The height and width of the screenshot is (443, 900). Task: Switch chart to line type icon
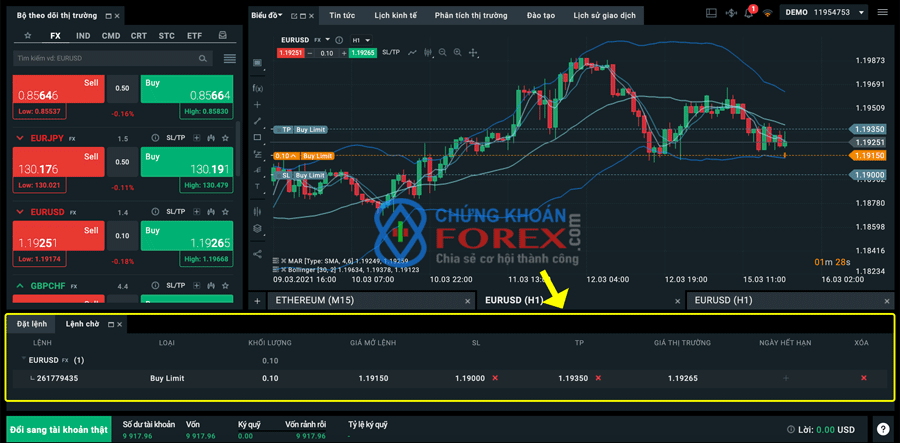click(412, 53)
